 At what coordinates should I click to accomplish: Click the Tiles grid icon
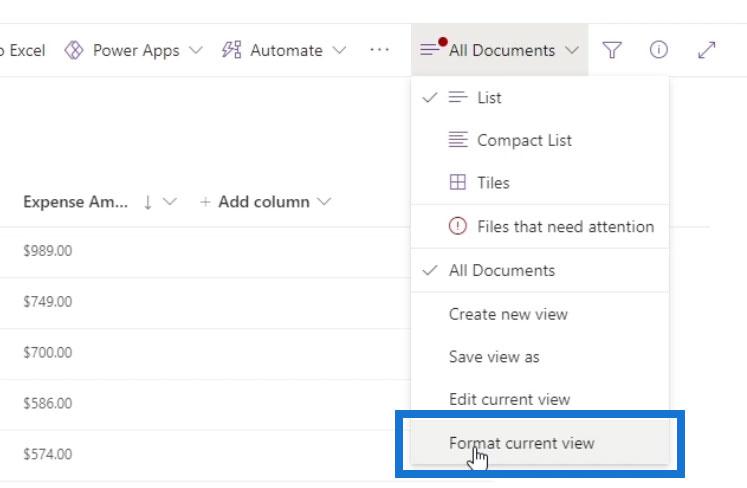click(x=458, y=182)
